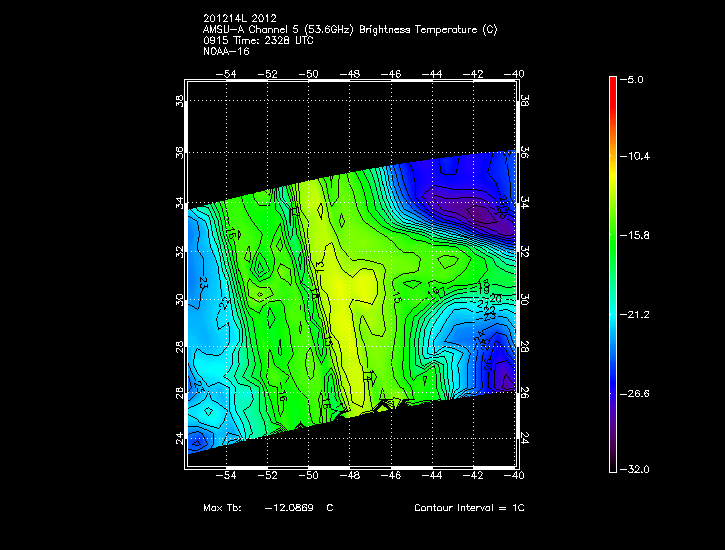This screenshot has width=725, height=550.
Task: Click the 201214L 2012 storm identifier
Action: (x=238, y=19)
